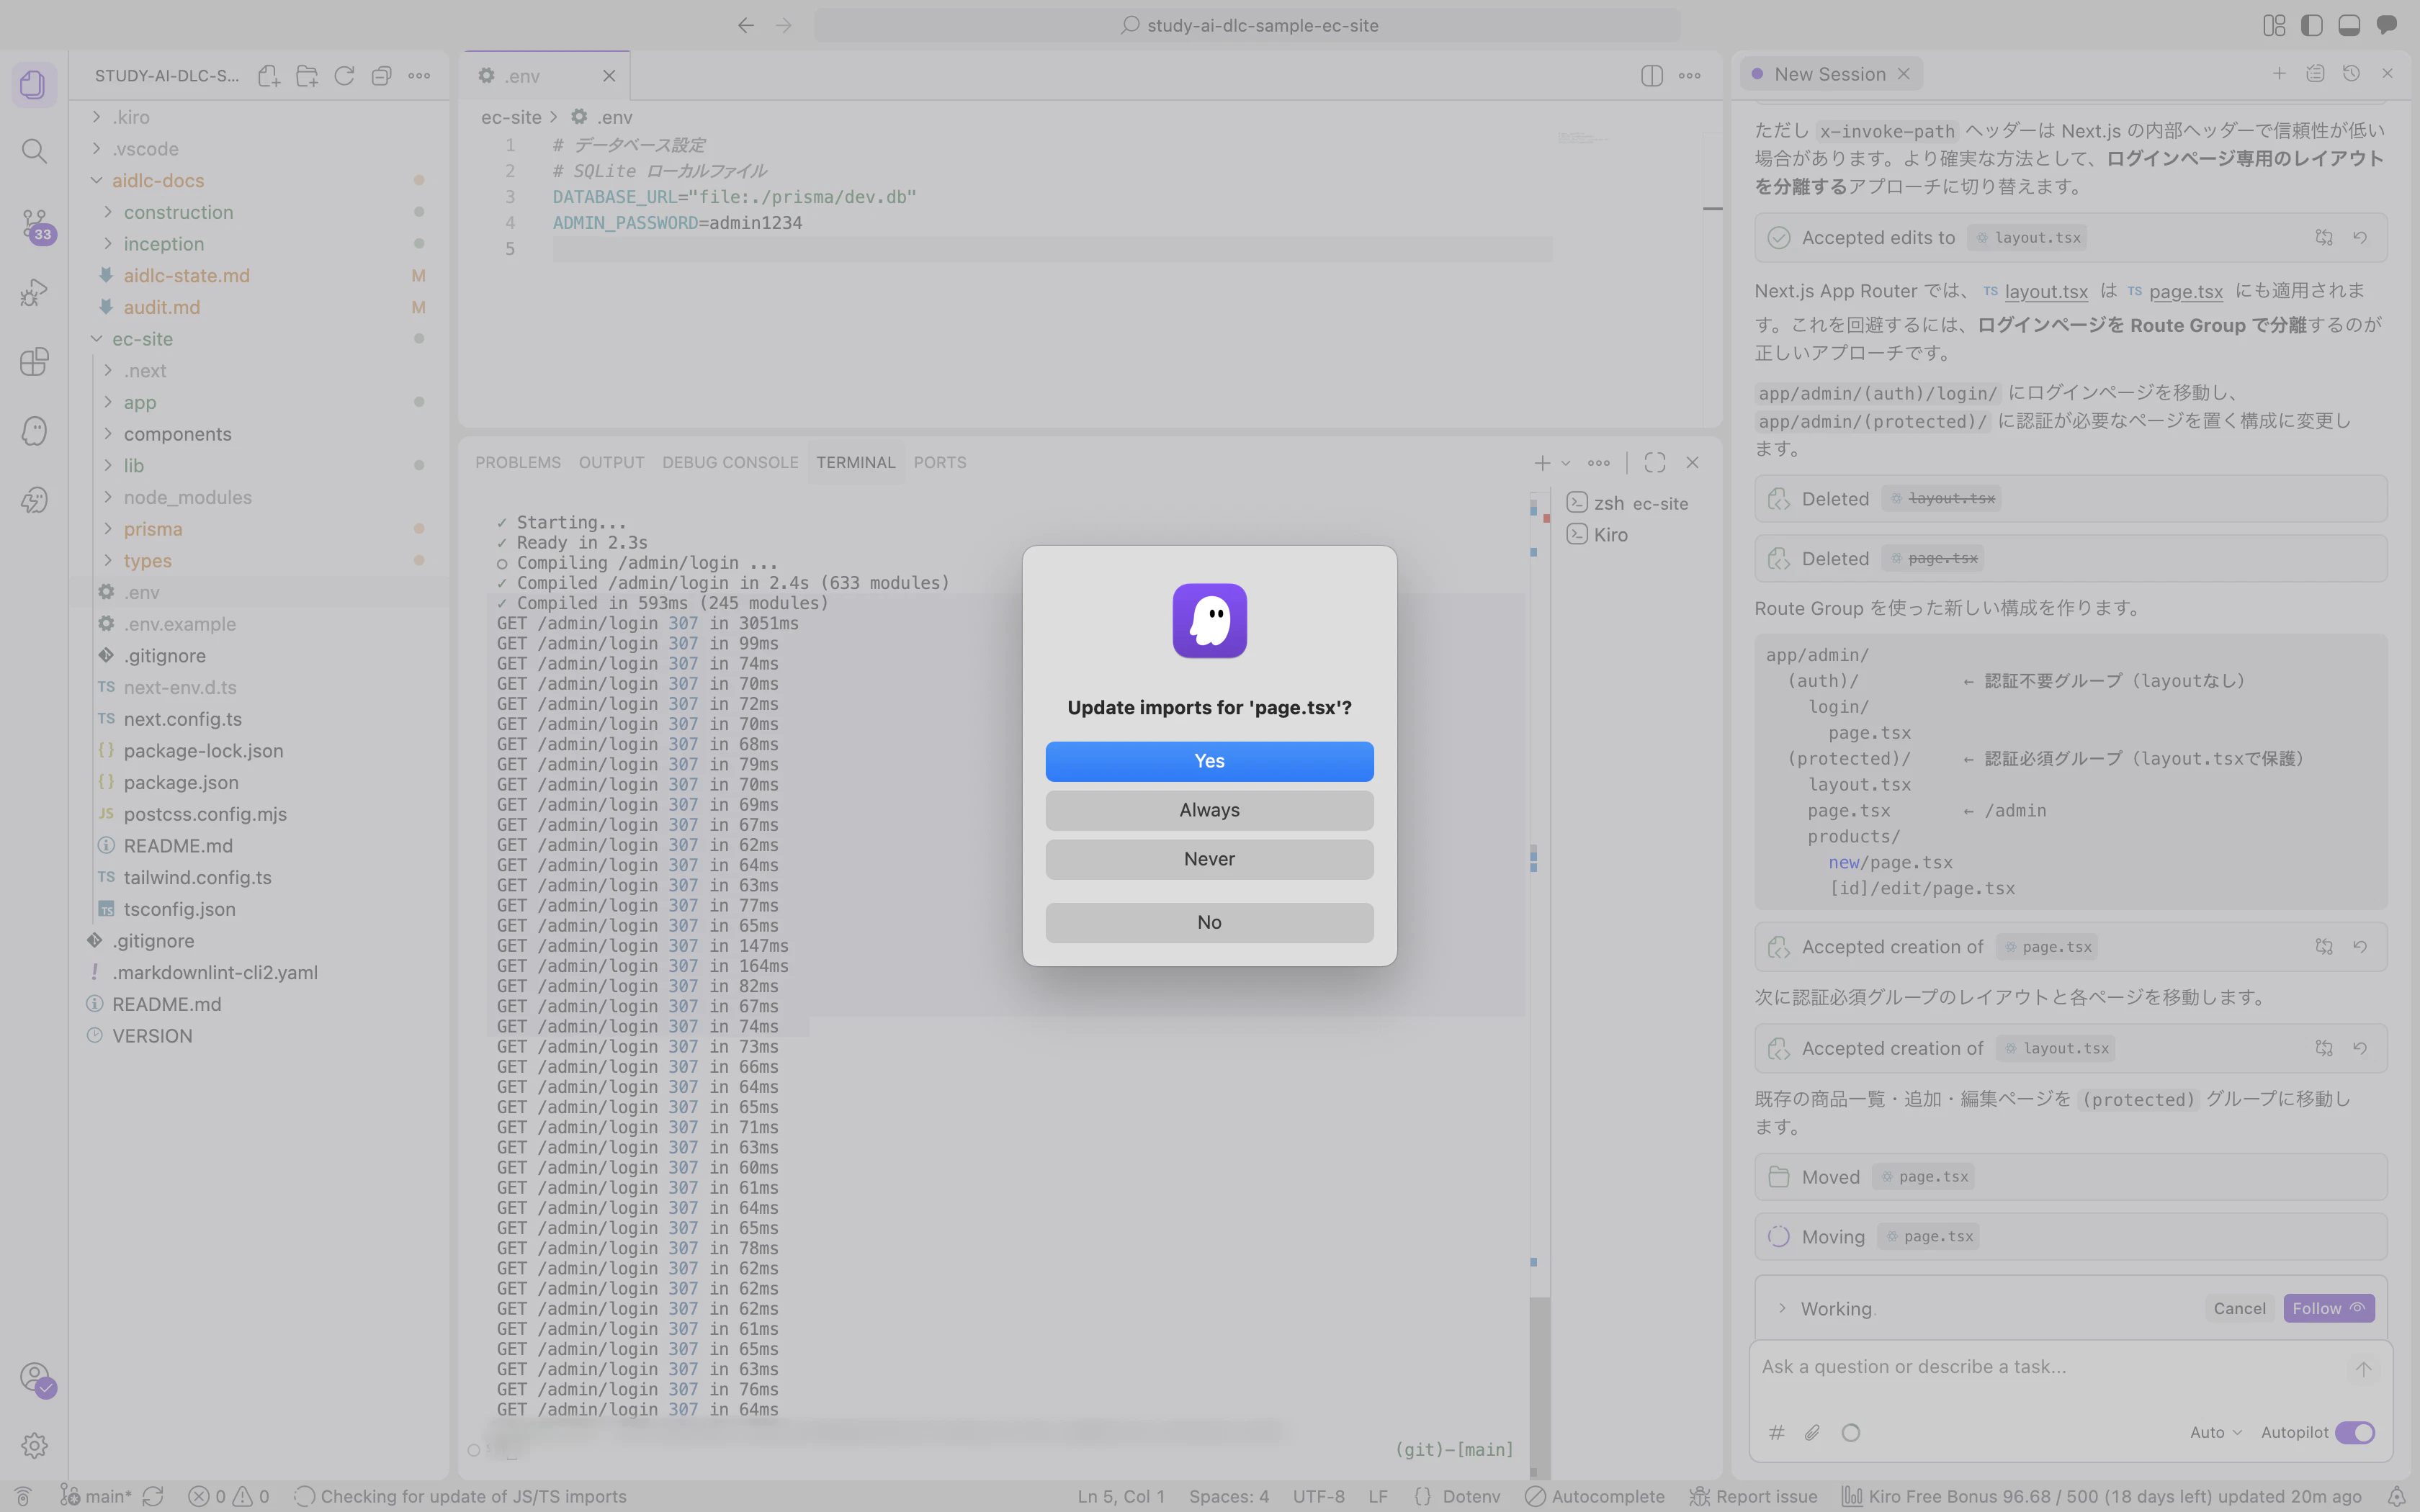Switch to the PORTS tab
Screen dimensions: 2420x1512
point(939,462)
